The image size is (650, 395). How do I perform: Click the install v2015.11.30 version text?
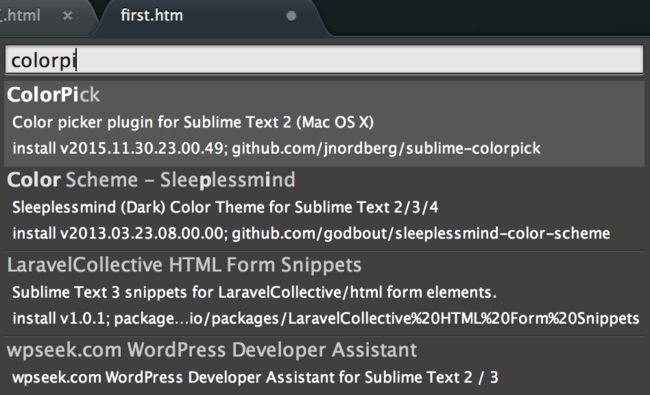120,148
